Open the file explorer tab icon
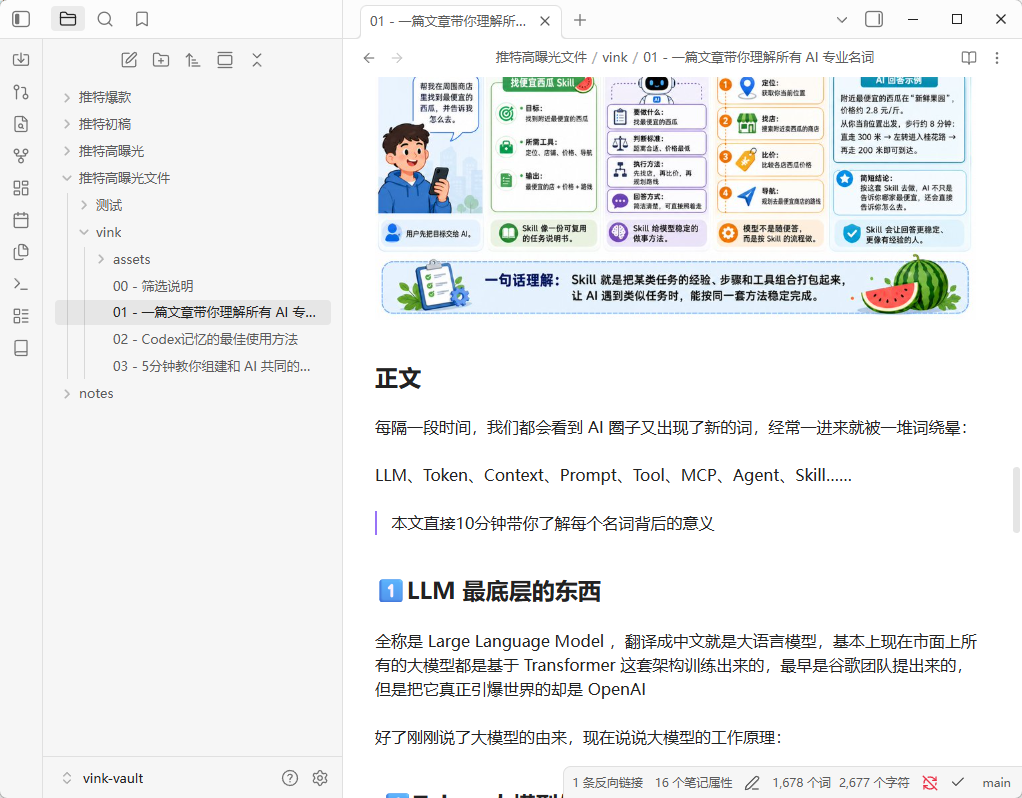Screen dimensions: 1022x798 pyautogui.click(x=68, y=20)
